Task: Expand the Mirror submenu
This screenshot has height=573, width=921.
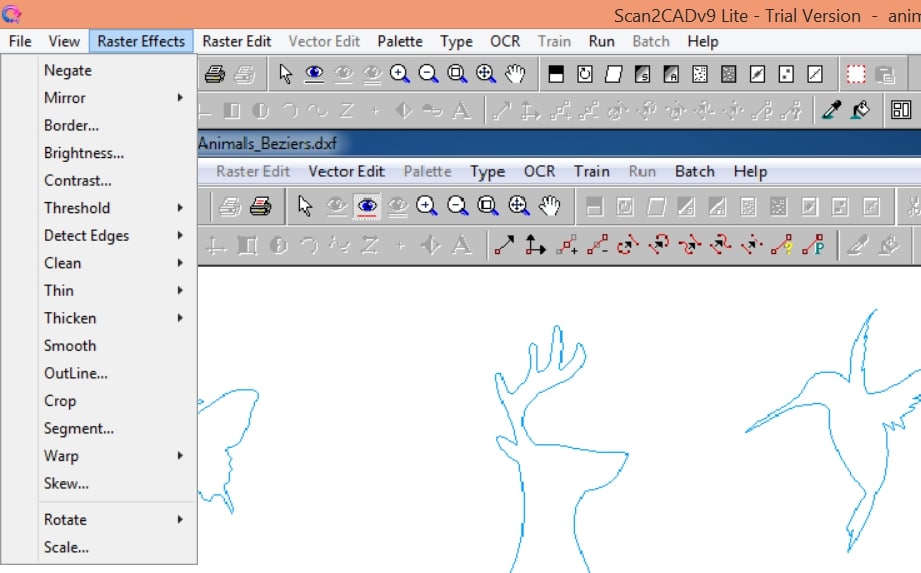Action: (113, 97)
